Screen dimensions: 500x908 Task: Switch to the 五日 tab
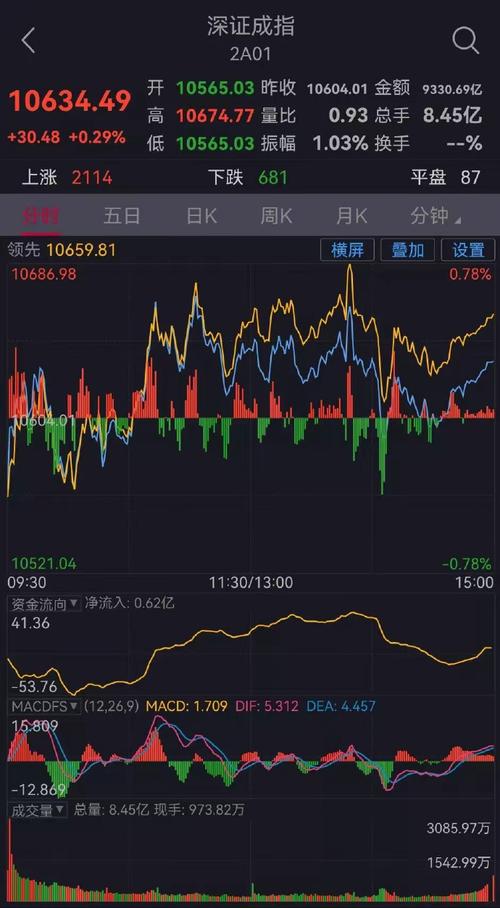pyautogui.click(x=122, y=216)
